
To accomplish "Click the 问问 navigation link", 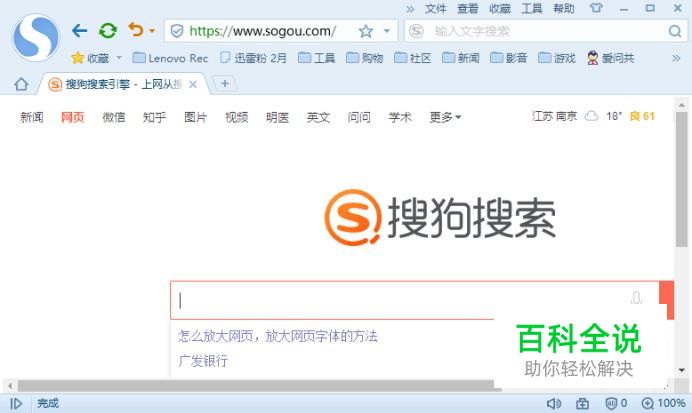I will pos(359,117).
